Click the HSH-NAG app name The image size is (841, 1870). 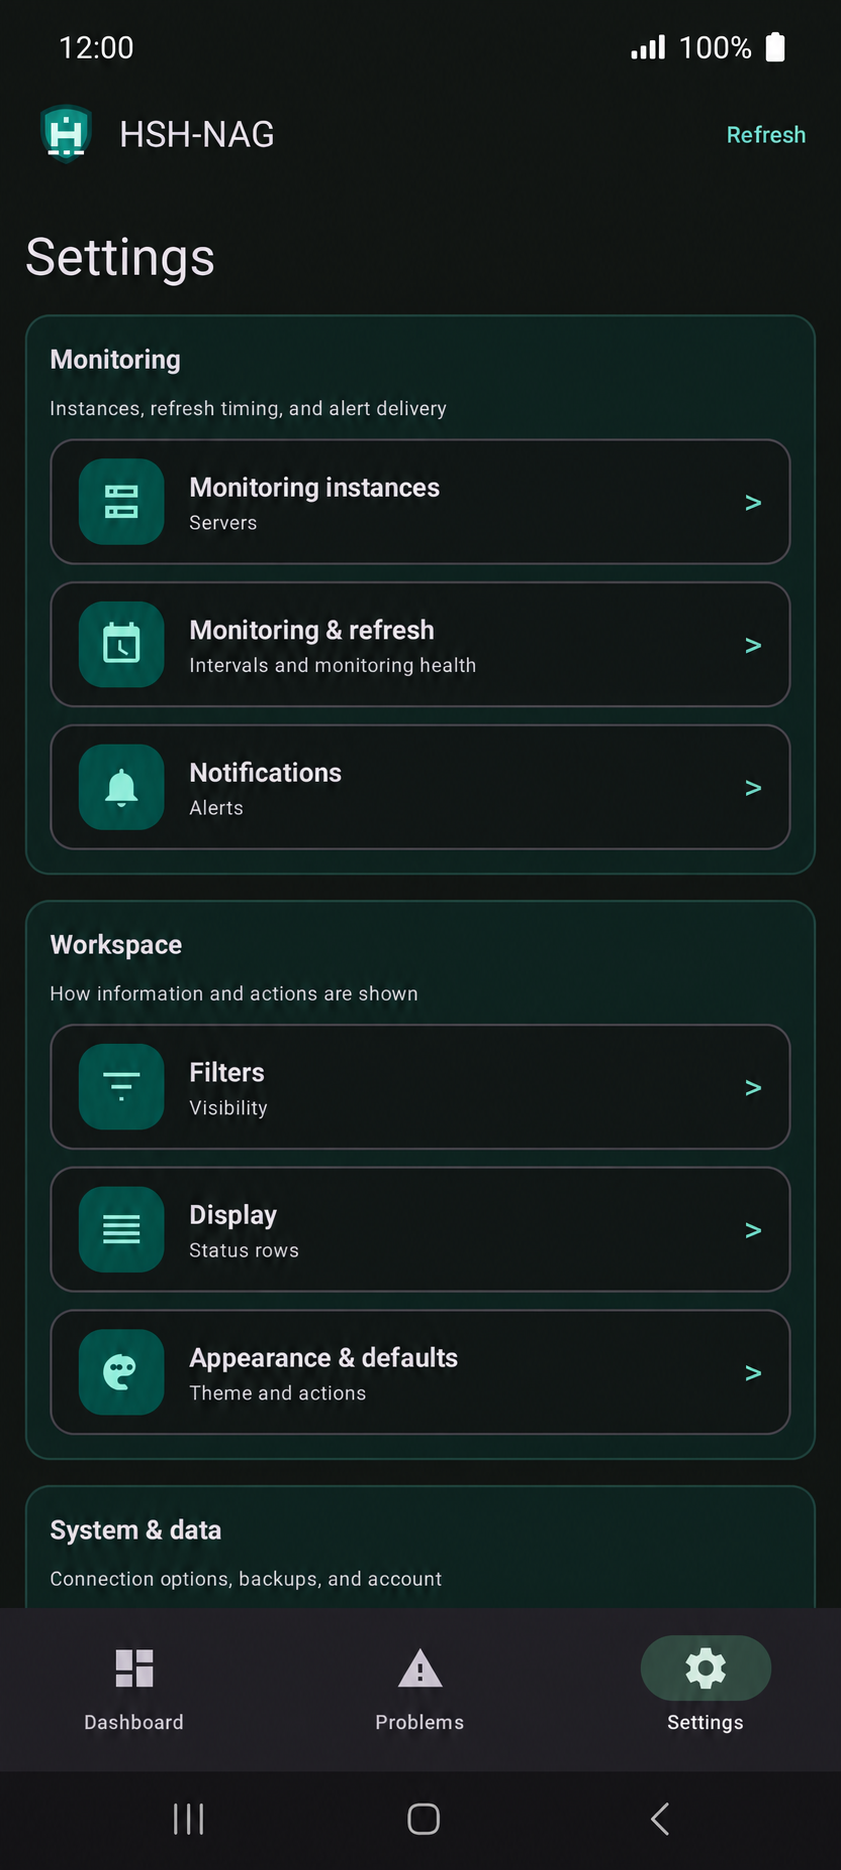(x=197, y=134)
